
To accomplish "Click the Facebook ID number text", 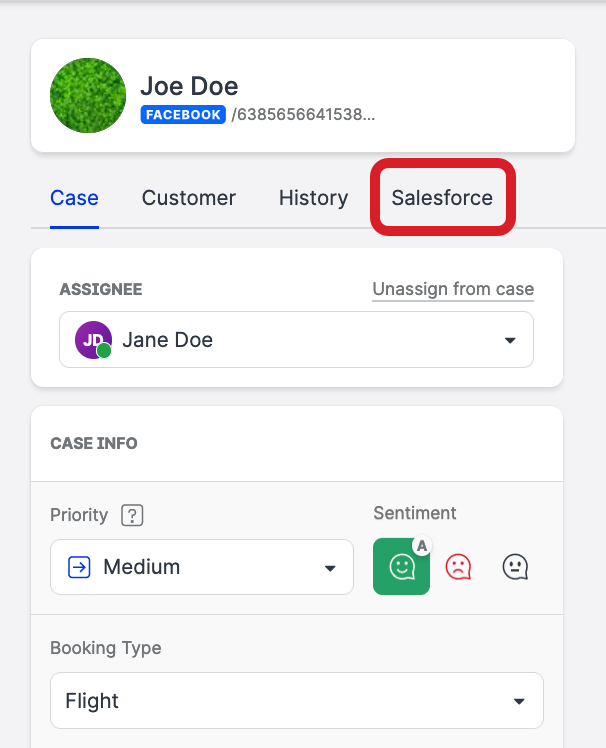I will pyautogui.click(x=303, y=115).
